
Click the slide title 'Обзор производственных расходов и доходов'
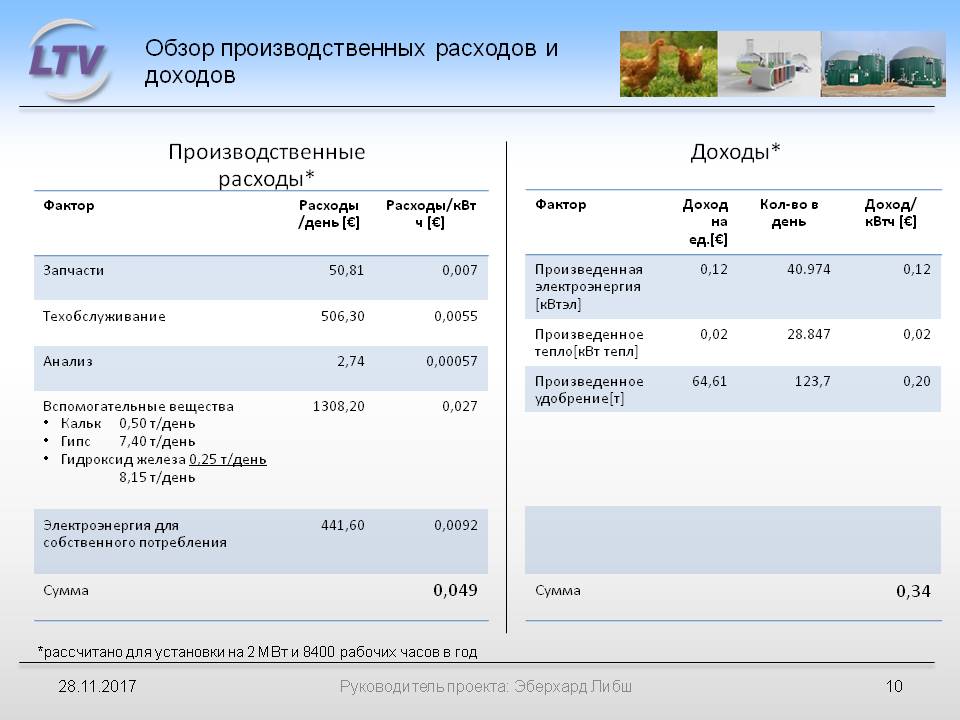350,62
